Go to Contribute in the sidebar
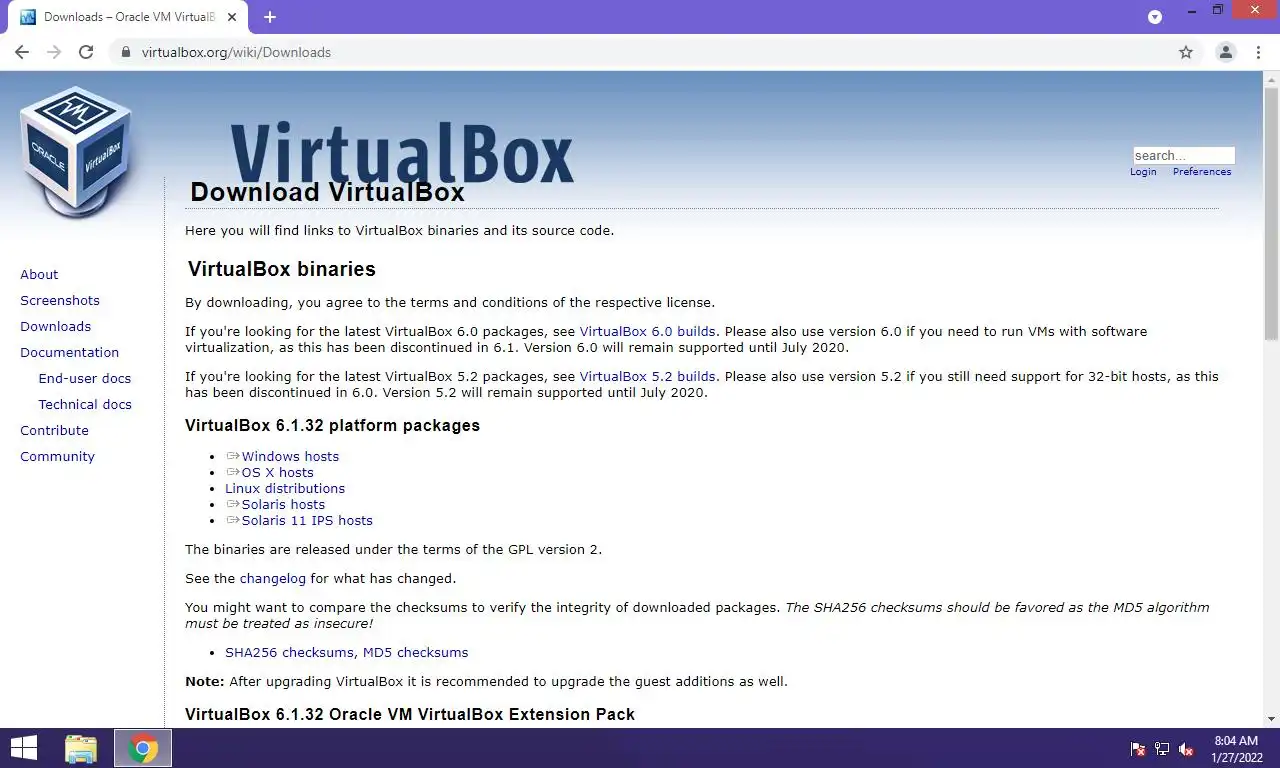This screenshot has height=768, width=1280. click(54, 430)
